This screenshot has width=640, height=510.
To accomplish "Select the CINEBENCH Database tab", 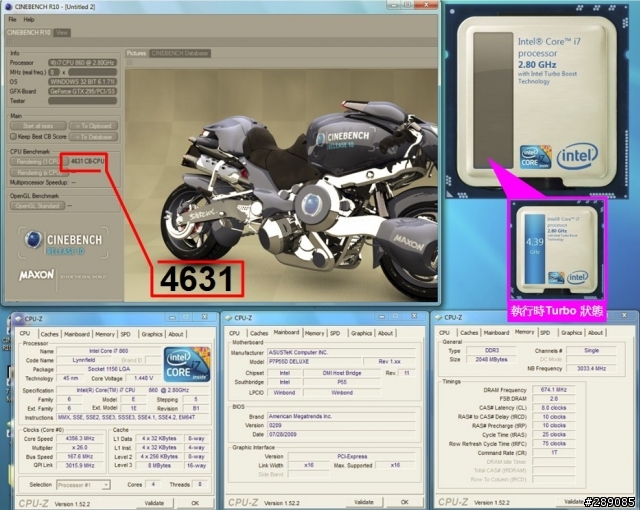I will click(180, 53).
